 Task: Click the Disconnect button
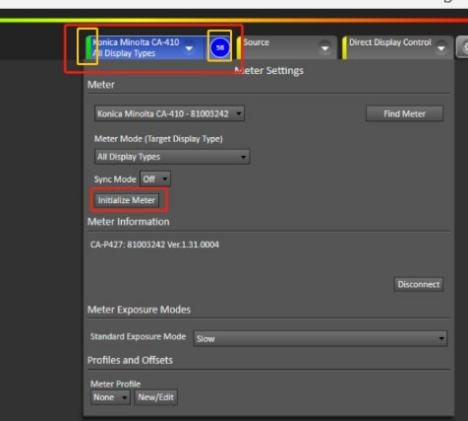point(418,284)
